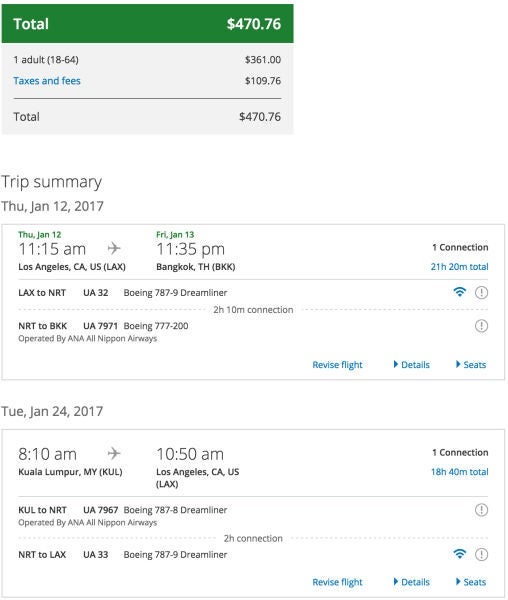Click the info alert icon for UA 33
The image size is (508, 600).
coord(481,554)
